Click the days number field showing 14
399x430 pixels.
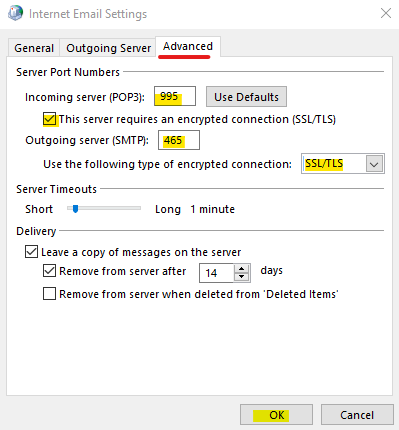click(217, 273)
